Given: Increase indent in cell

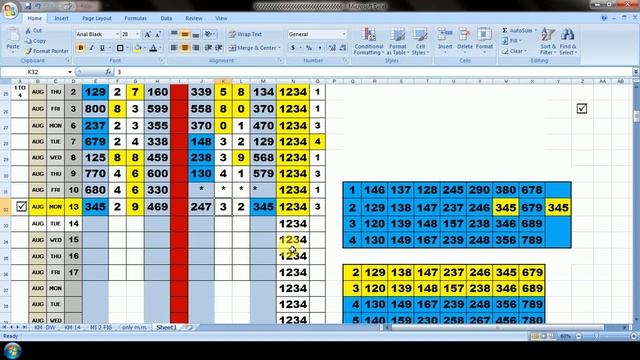Looking at the screenshot, I should click(x=219, y=48).
